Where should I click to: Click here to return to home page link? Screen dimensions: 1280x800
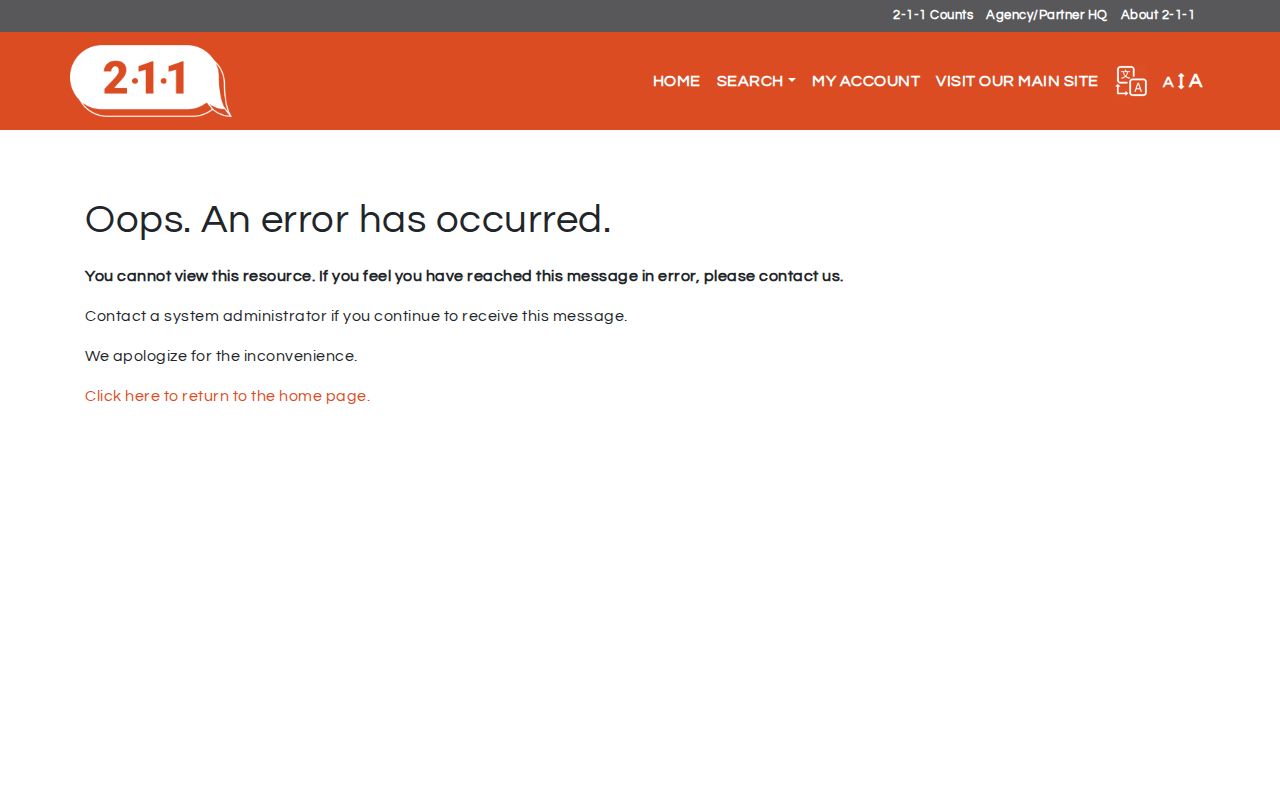pyautogui.click(x=227, y=396)
